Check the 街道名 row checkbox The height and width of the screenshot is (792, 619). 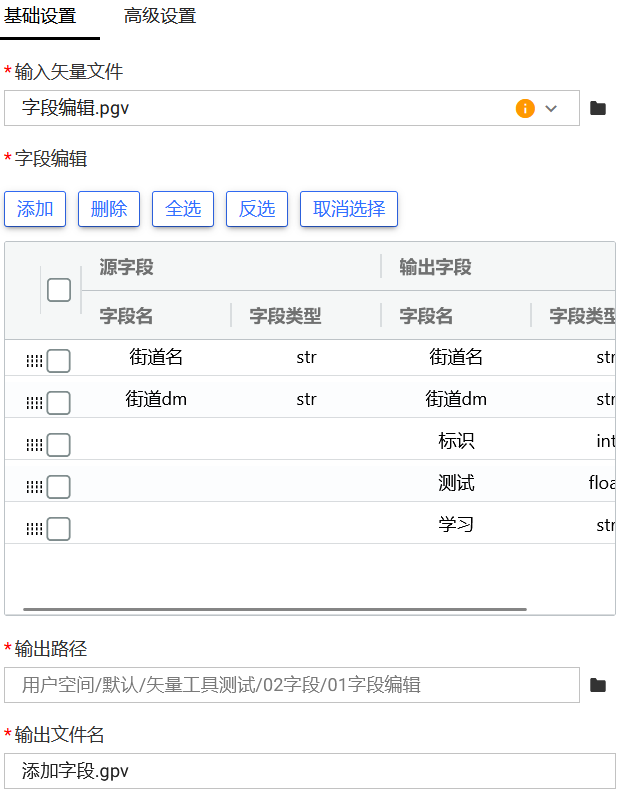click(x=59, y=361)
